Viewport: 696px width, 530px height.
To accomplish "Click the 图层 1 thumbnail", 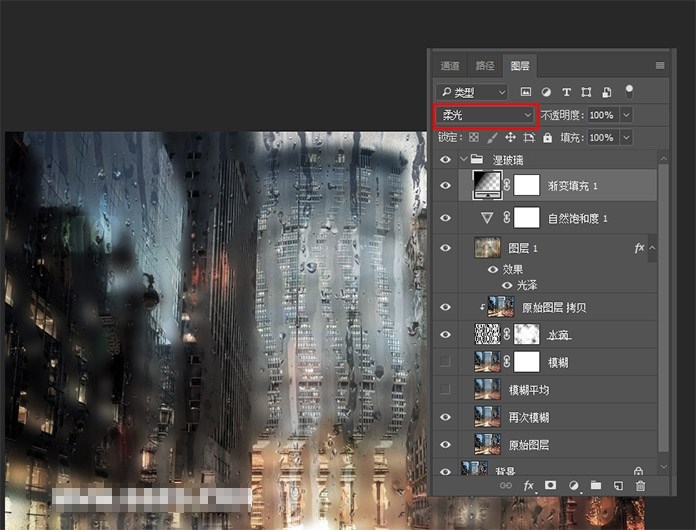I will pos(487,248).
